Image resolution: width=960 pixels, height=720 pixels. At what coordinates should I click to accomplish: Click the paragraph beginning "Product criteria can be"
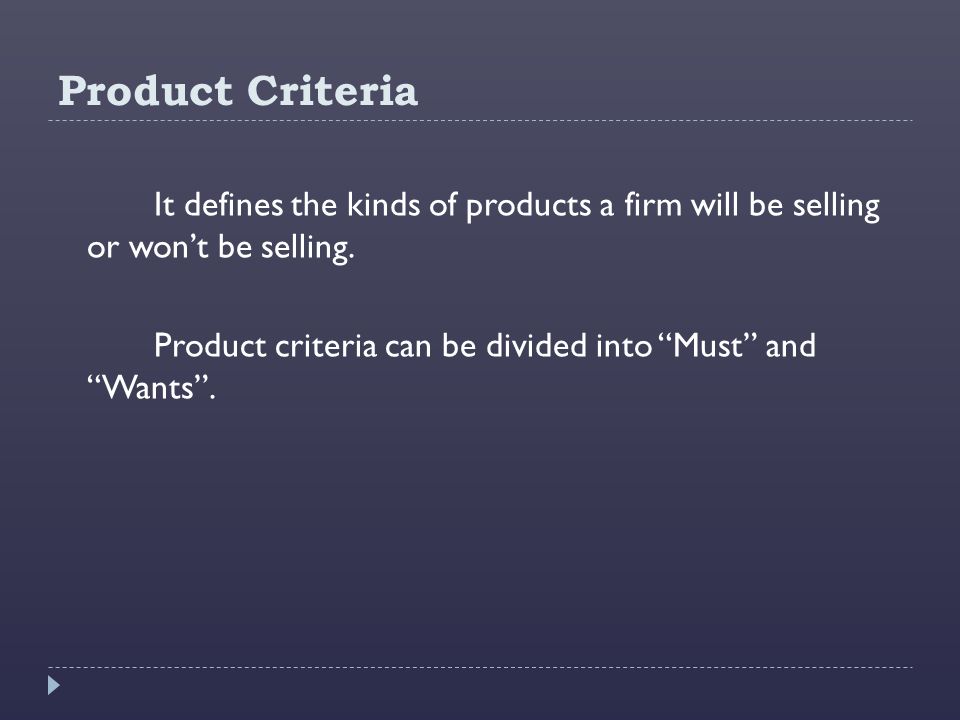[x=451, y=366]
